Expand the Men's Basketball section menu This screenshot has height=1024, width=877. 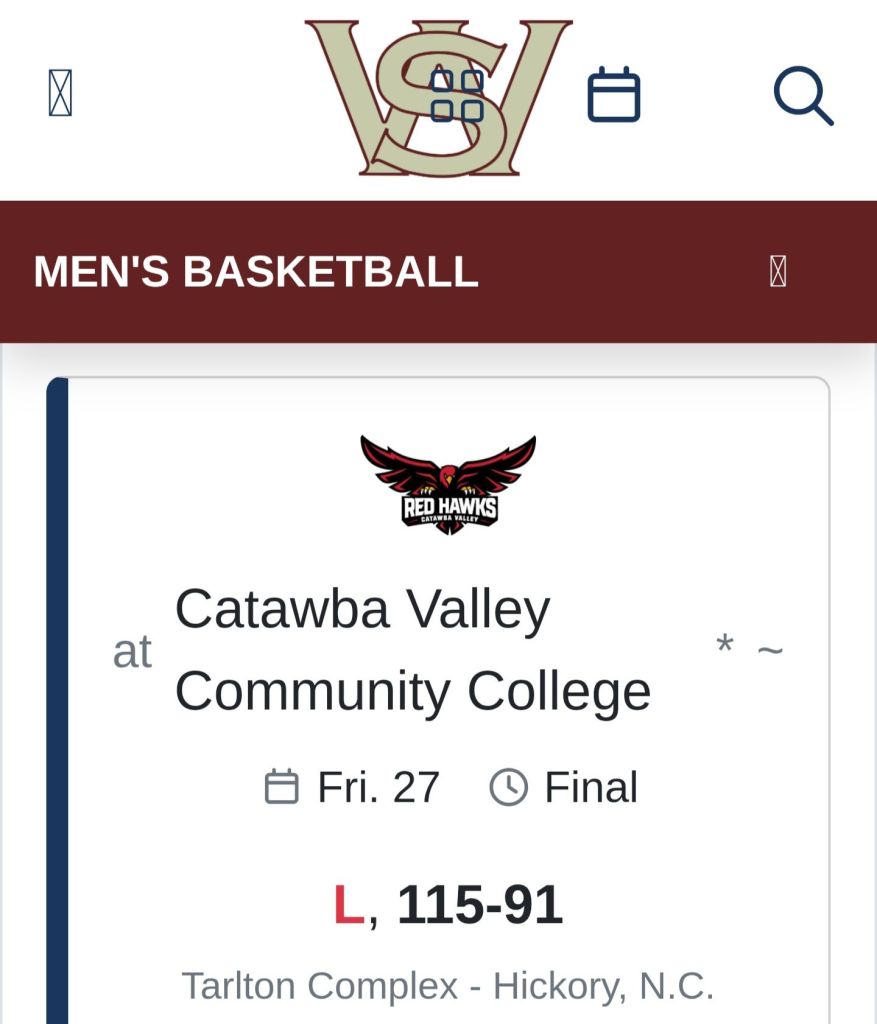pos(778,271)
